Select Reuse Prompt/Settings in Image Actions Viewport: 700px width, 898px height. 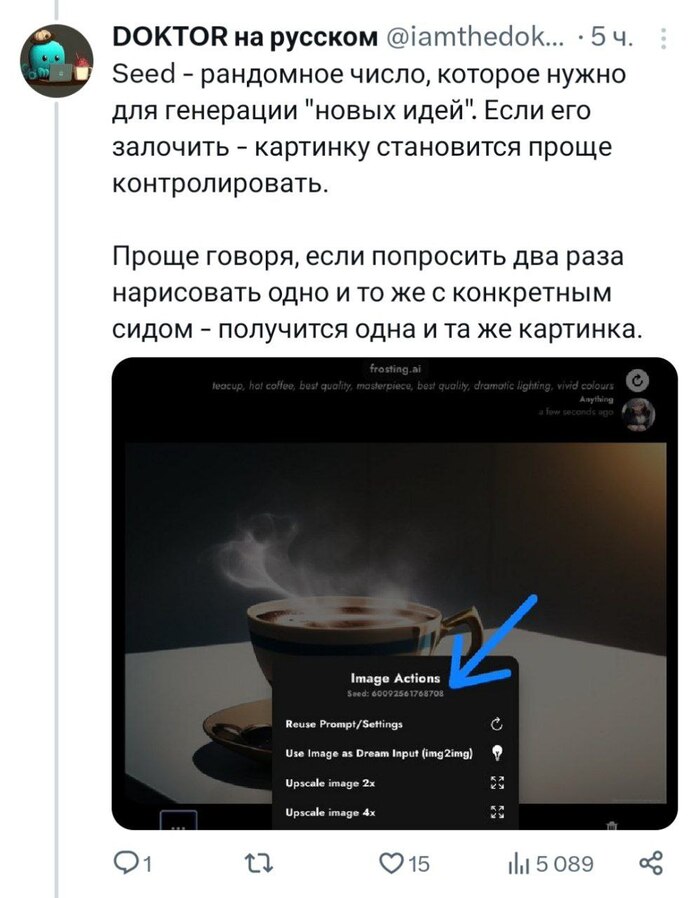395,724
